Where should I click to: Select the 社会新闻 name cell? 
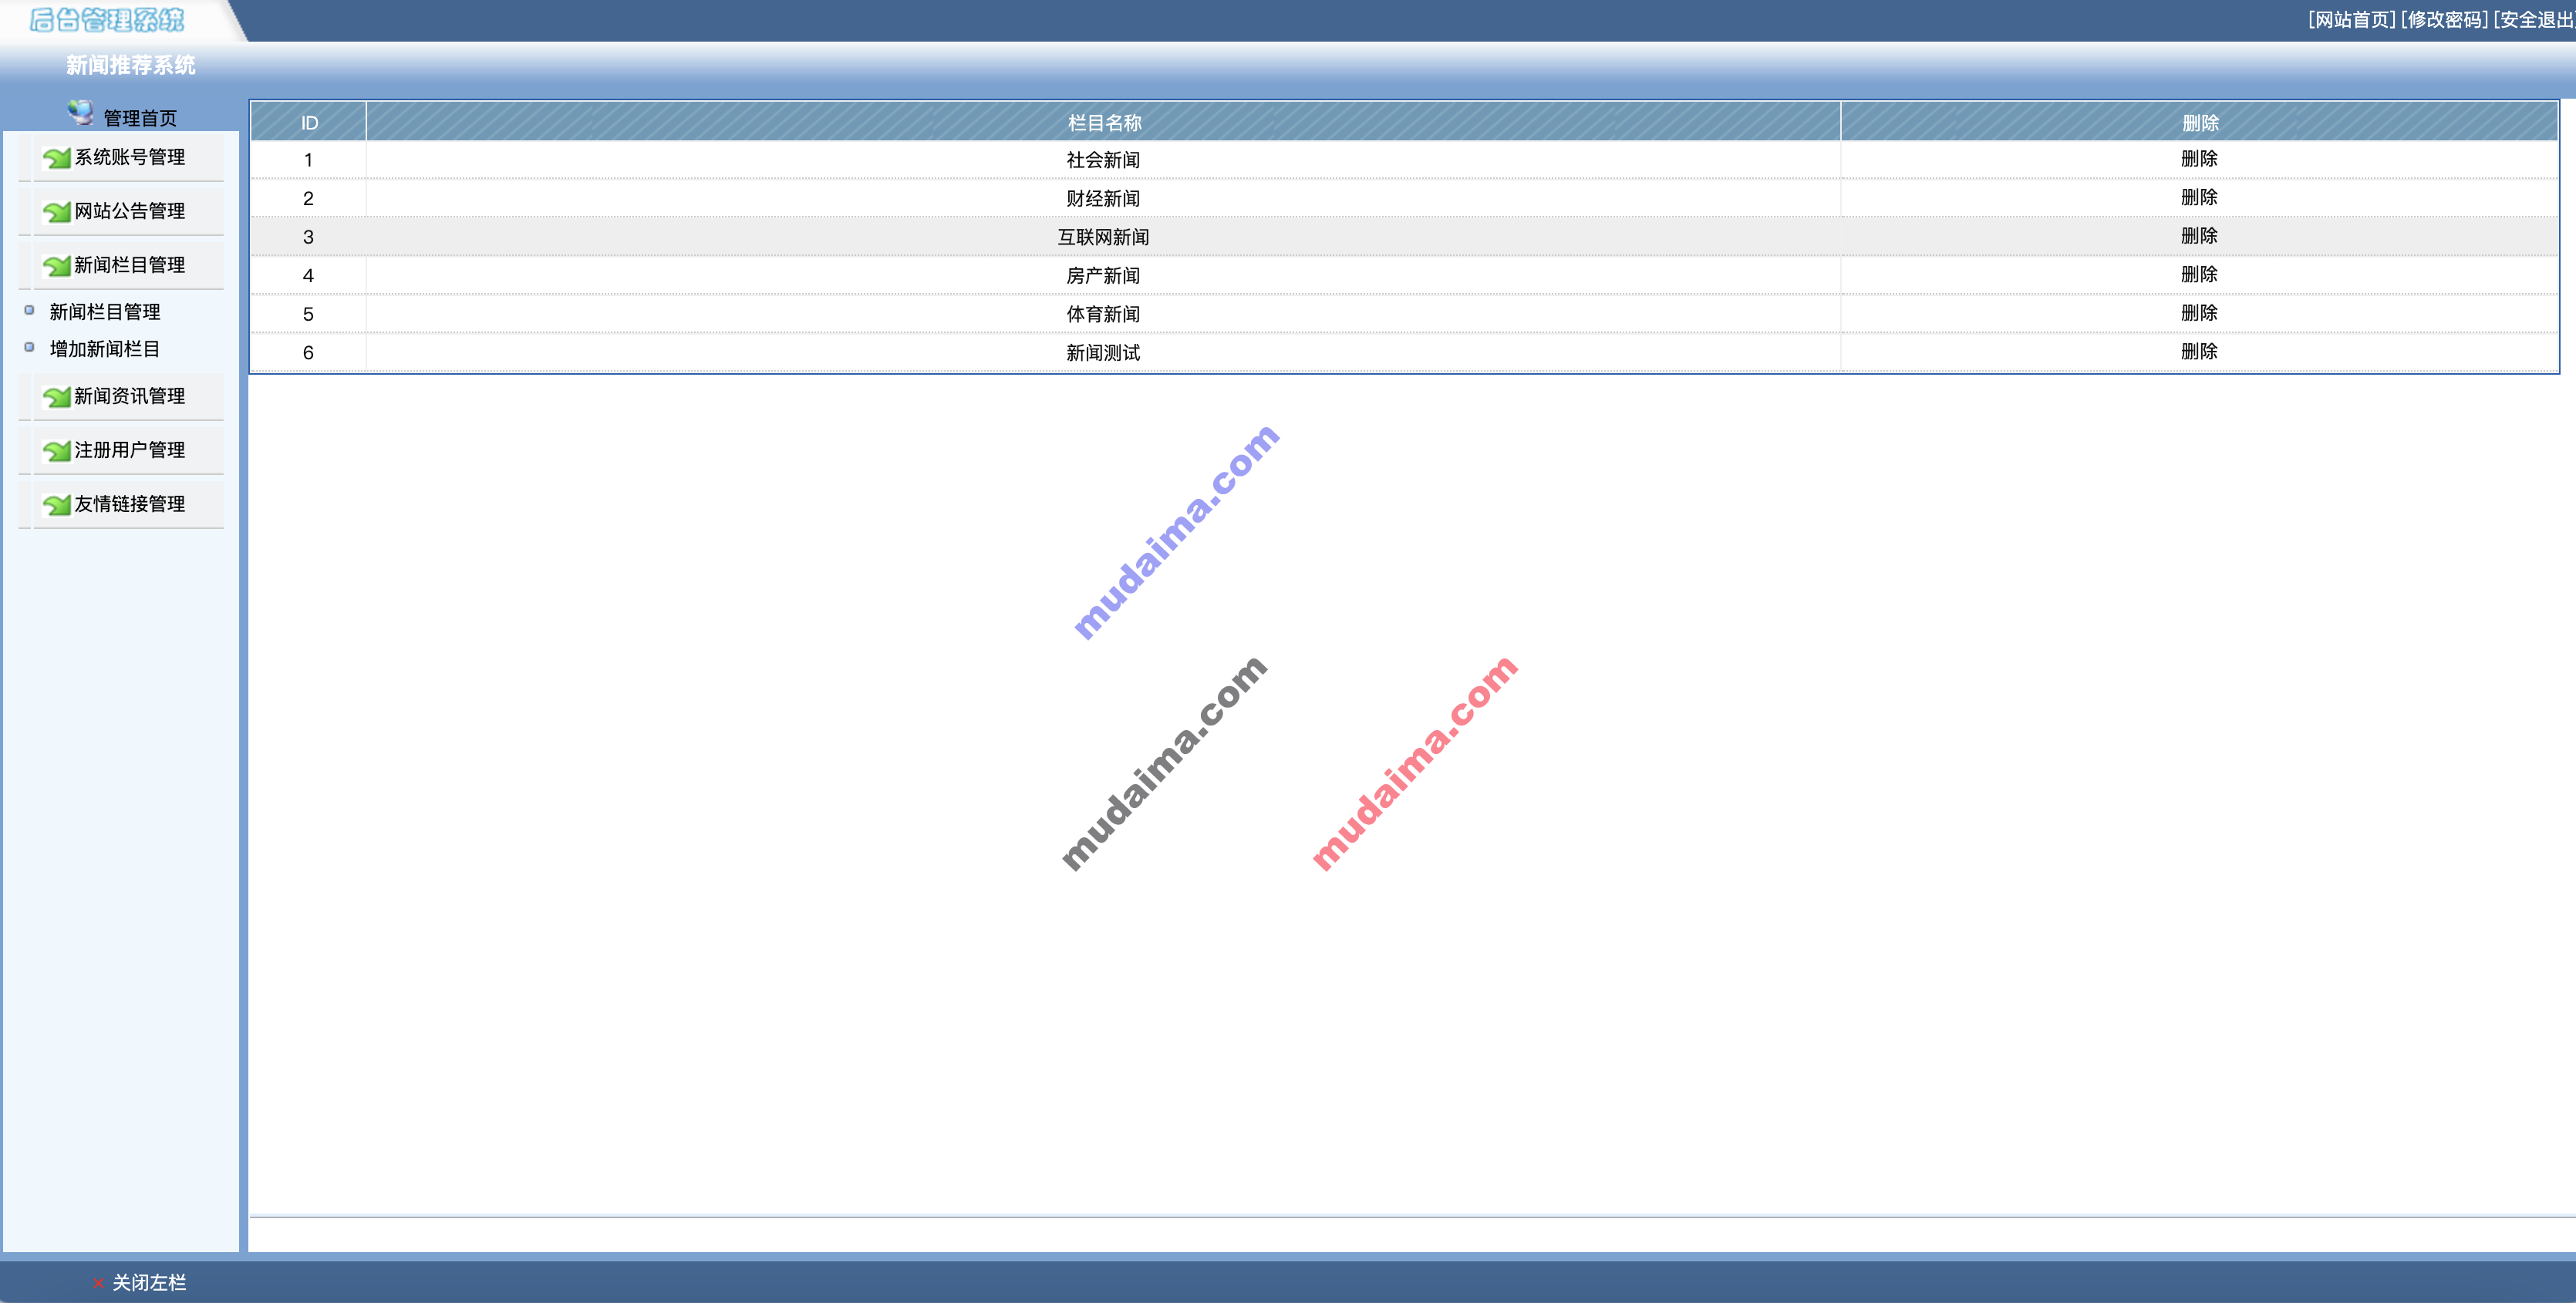click(x=1103, y=160)
